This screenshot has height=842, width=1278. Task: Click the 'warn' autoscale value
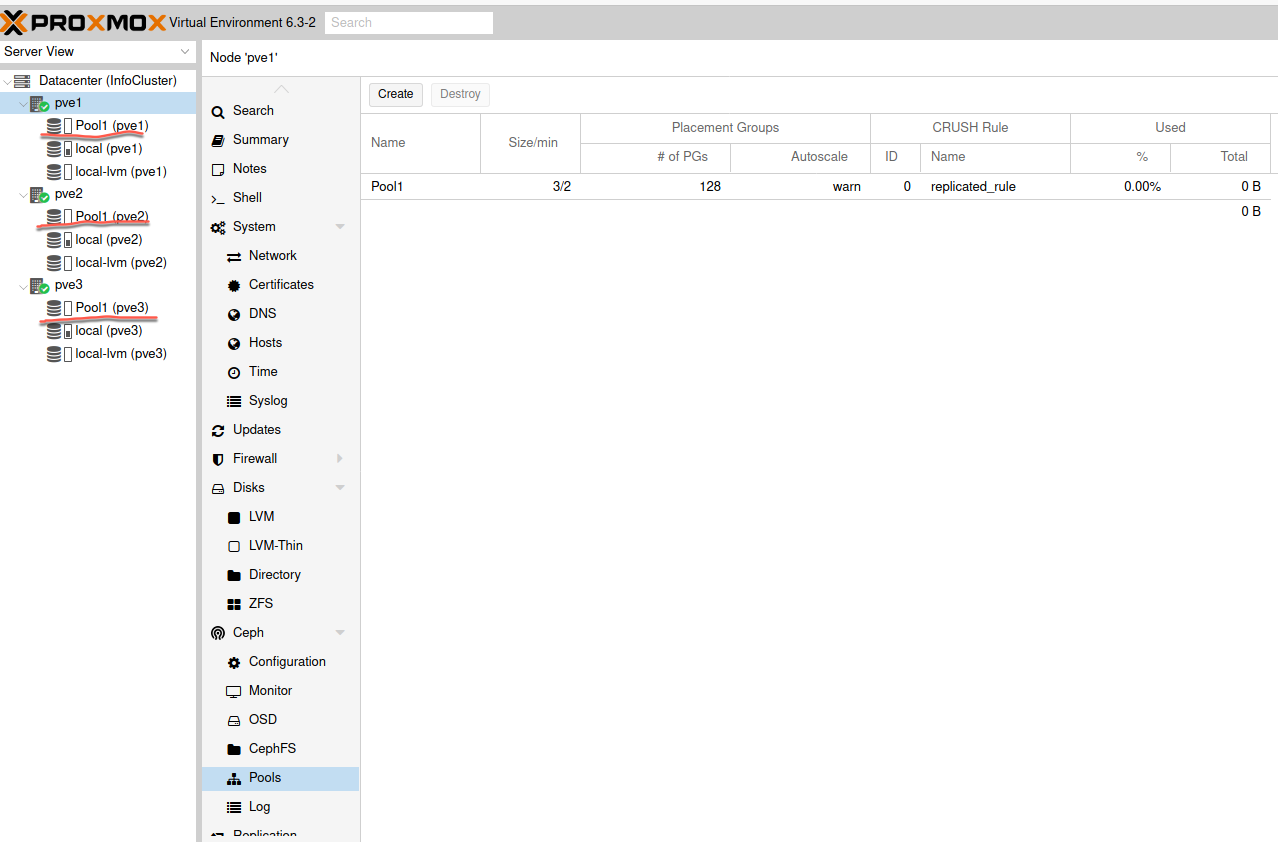click(x=846, y=187)
